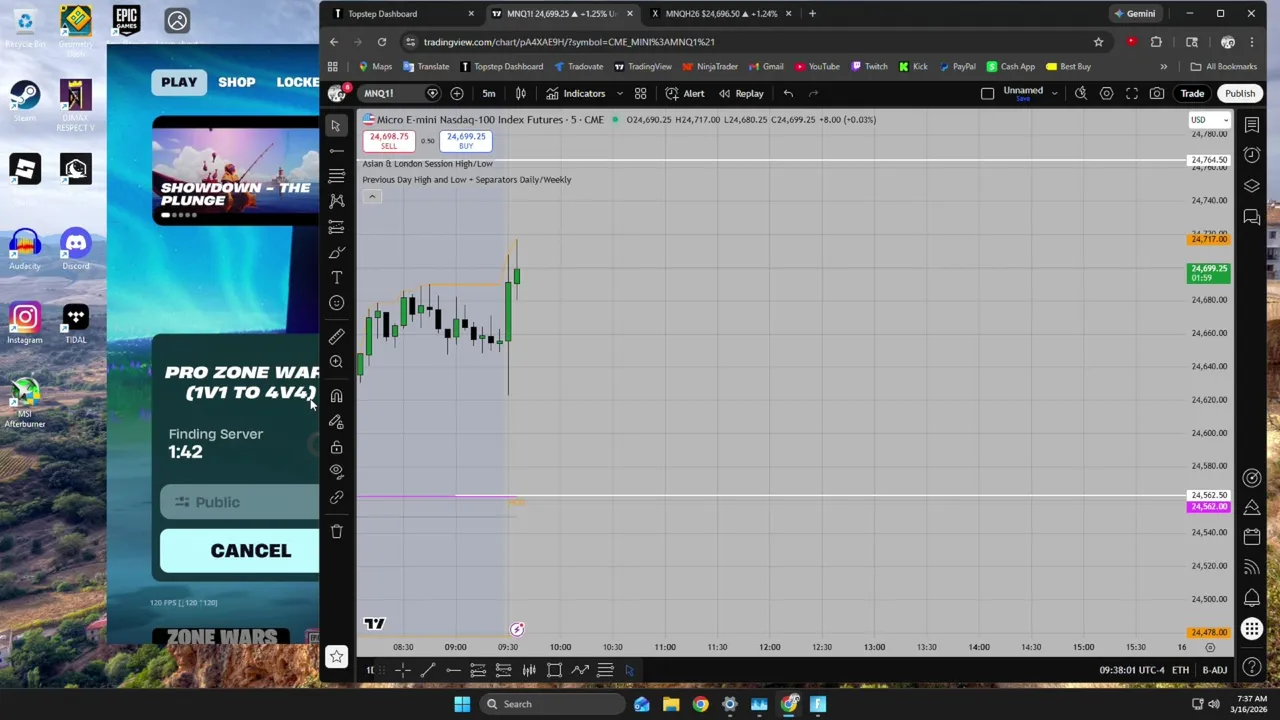Open the layout setup square icon
This screenshot has height=720, width=1280.
987,93
